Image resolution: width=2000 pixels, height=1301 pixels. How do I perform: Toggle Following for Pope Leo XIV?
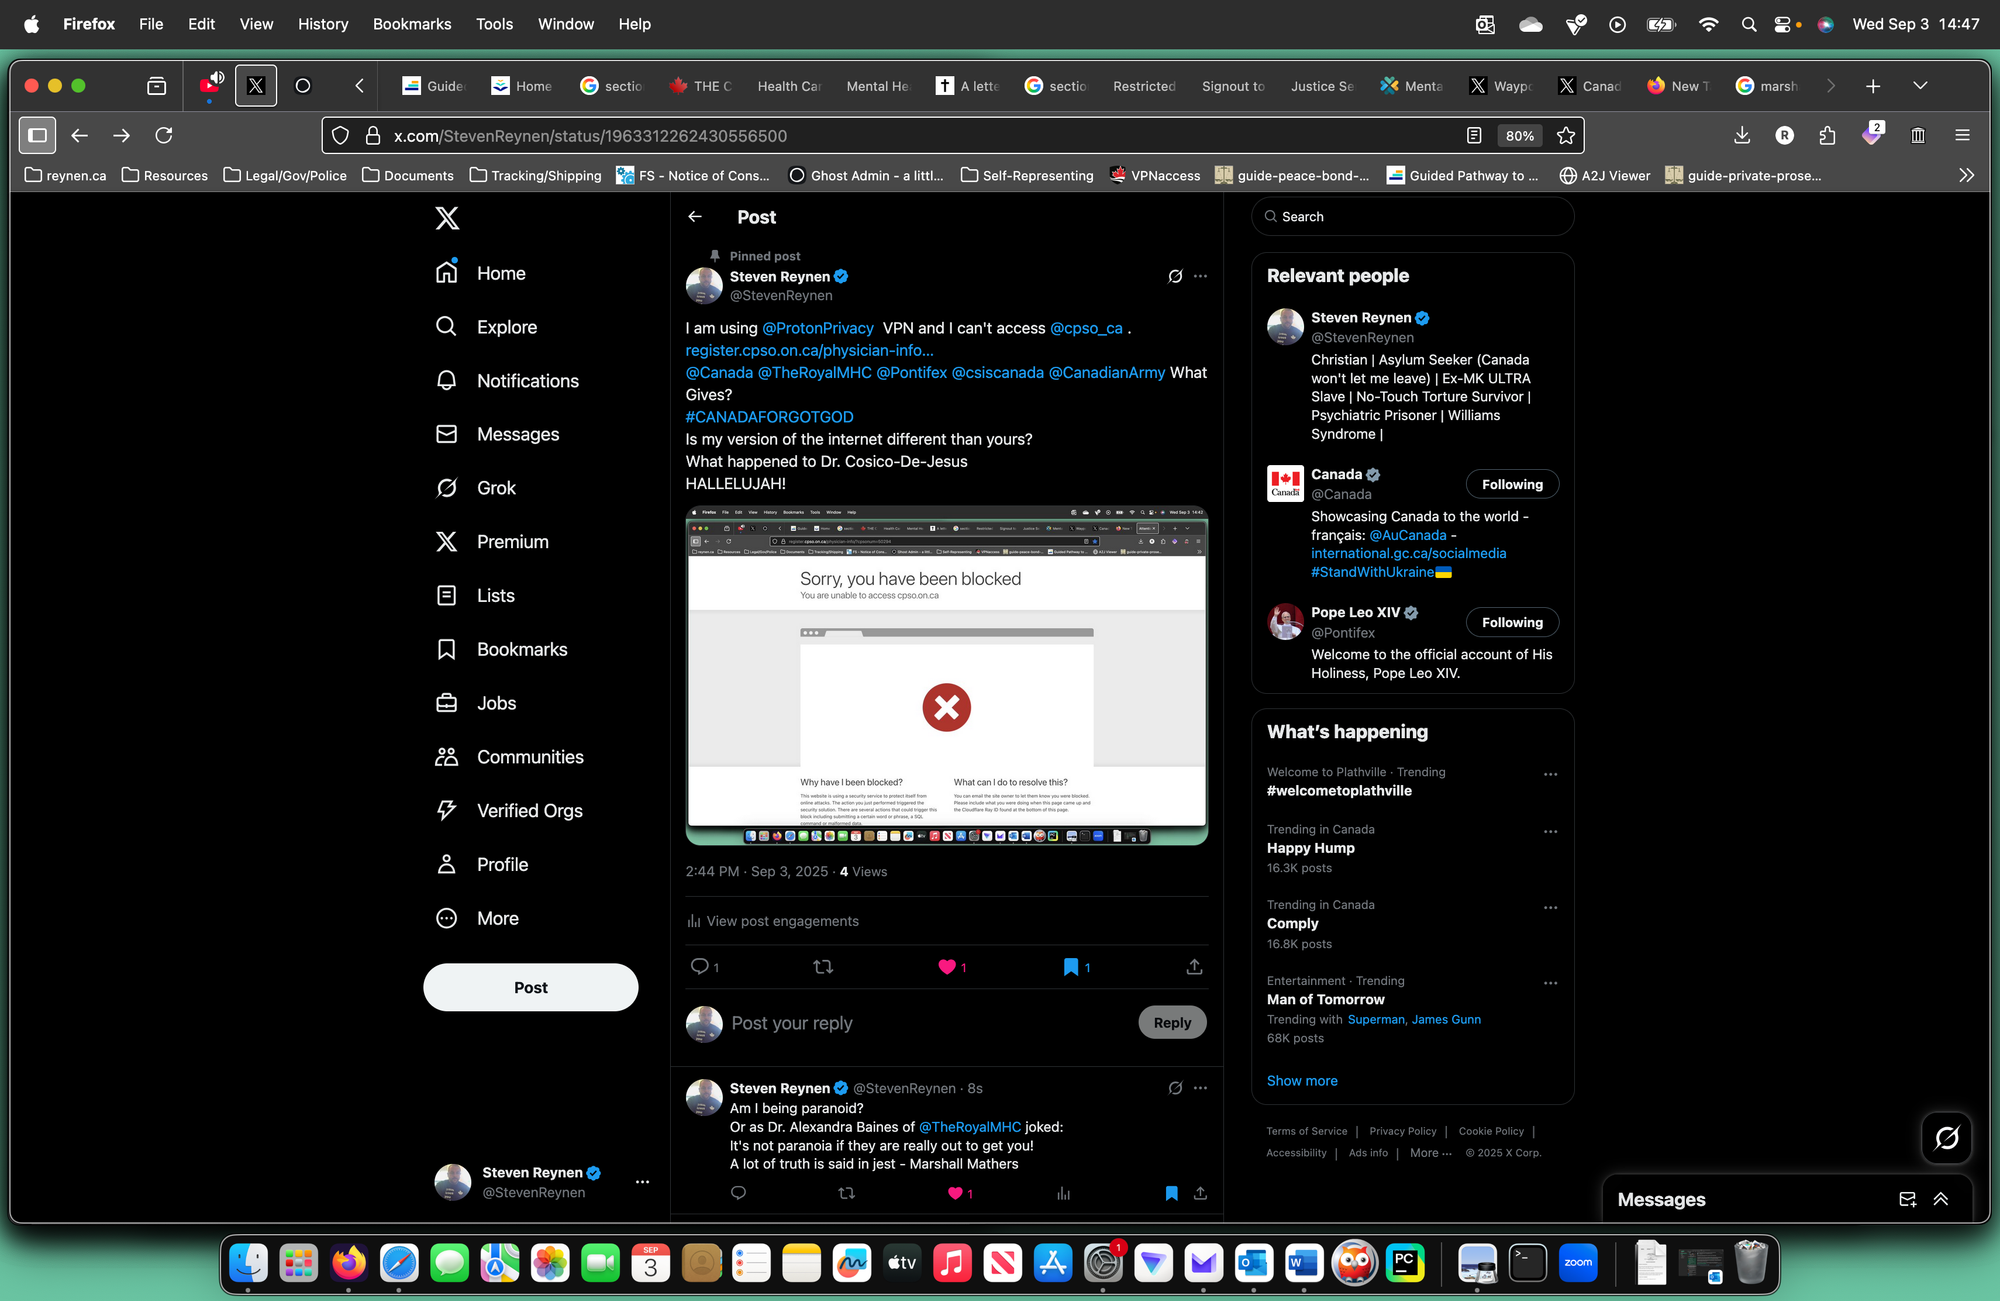pyautogui.click(x=1512, y=622)
